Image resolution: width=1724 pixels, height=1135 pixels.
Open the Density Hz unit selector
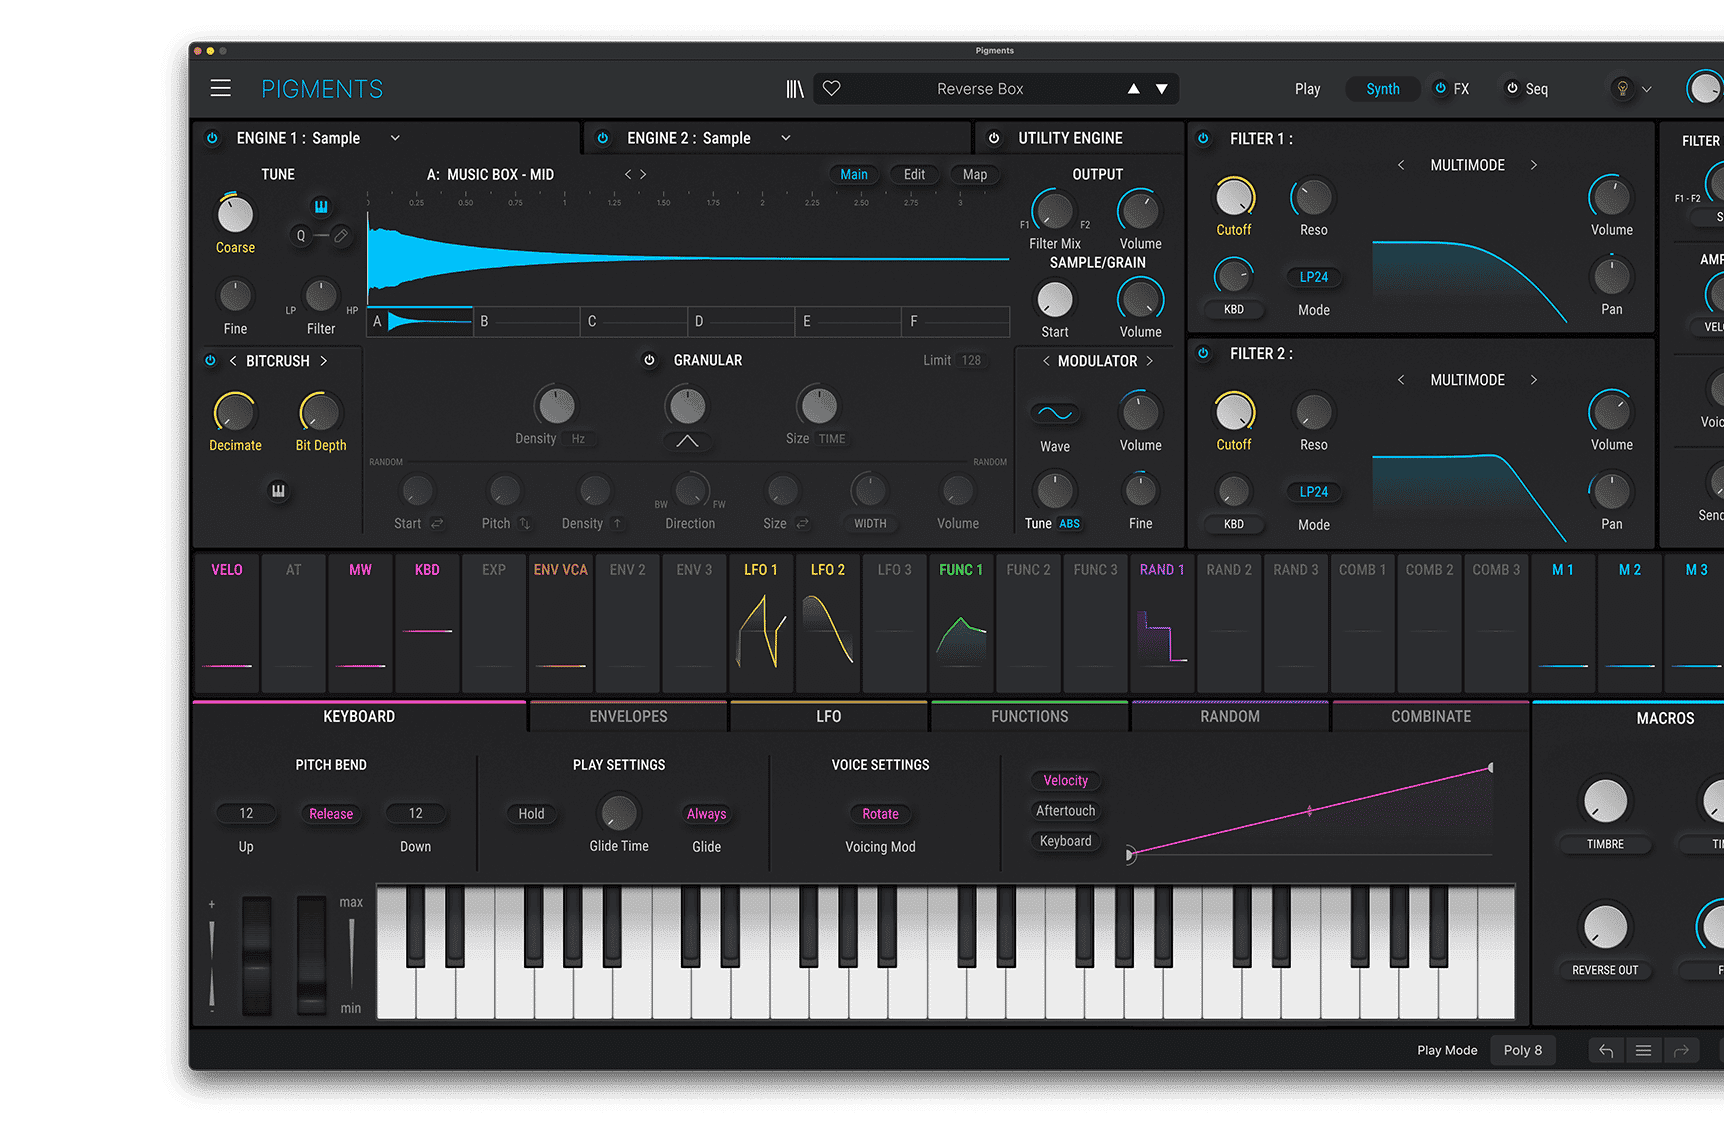click(578, 439)
